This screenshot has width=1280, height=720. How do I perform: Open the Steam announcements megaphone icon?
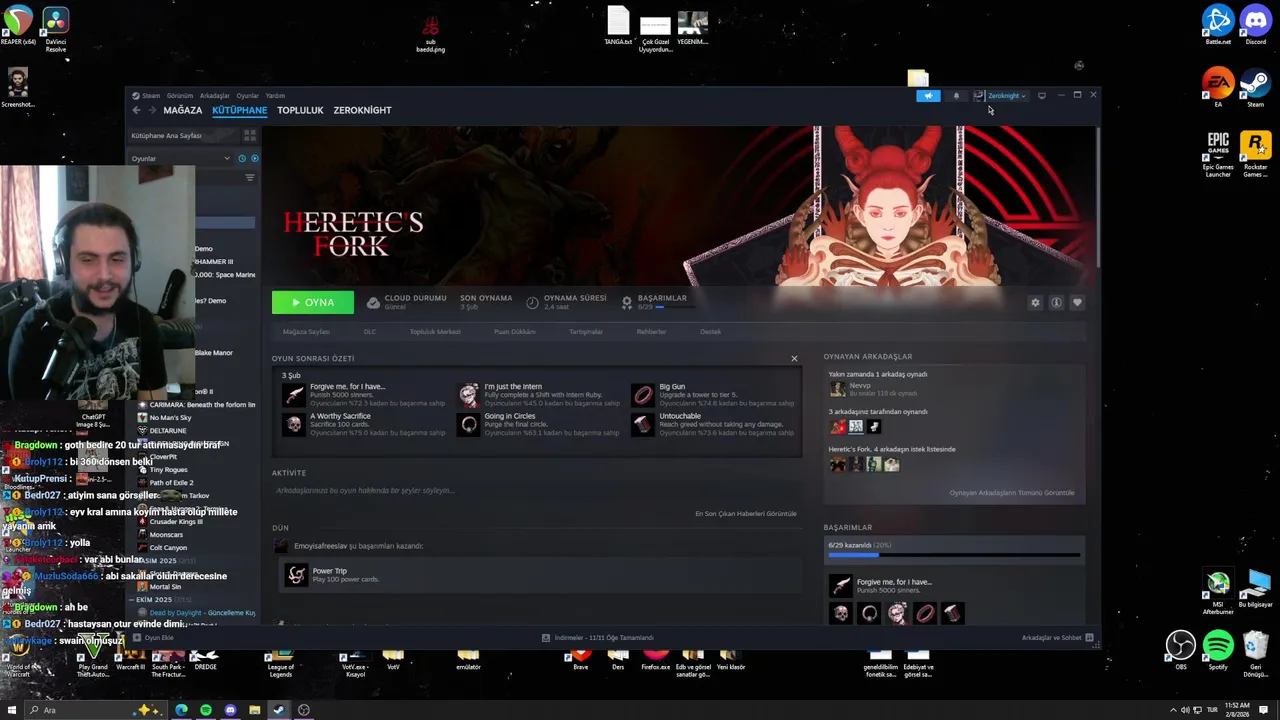pyautogui.click(x=928, y=96)
